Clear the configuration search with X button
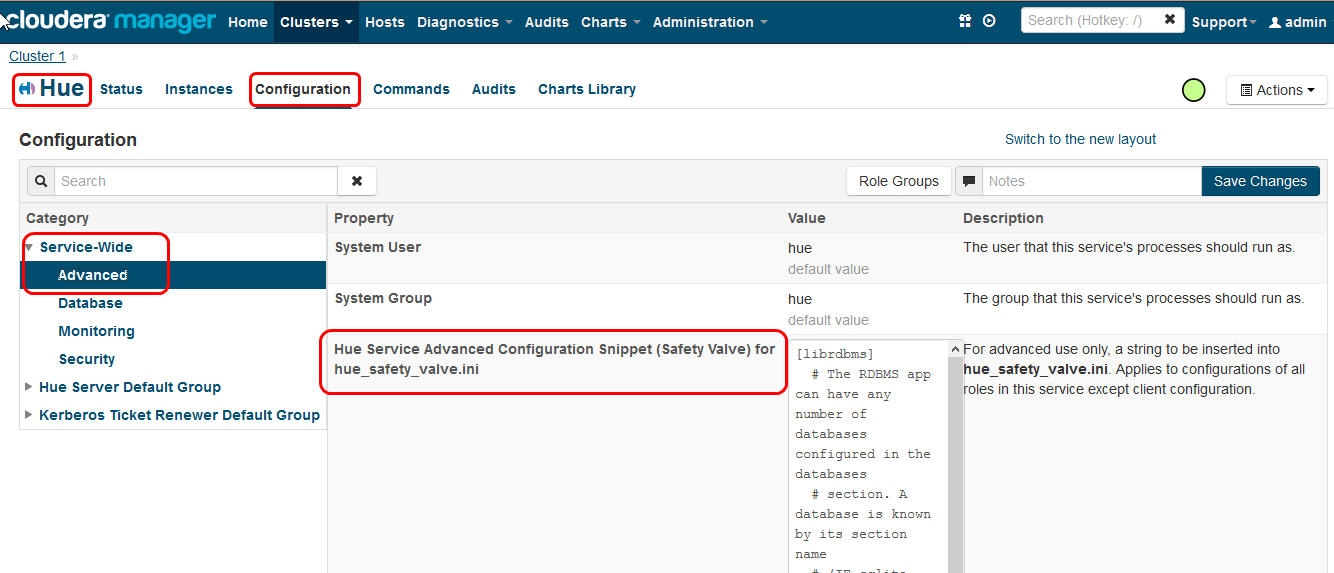This screenshot has height=573, width=1334. (357, 181)
